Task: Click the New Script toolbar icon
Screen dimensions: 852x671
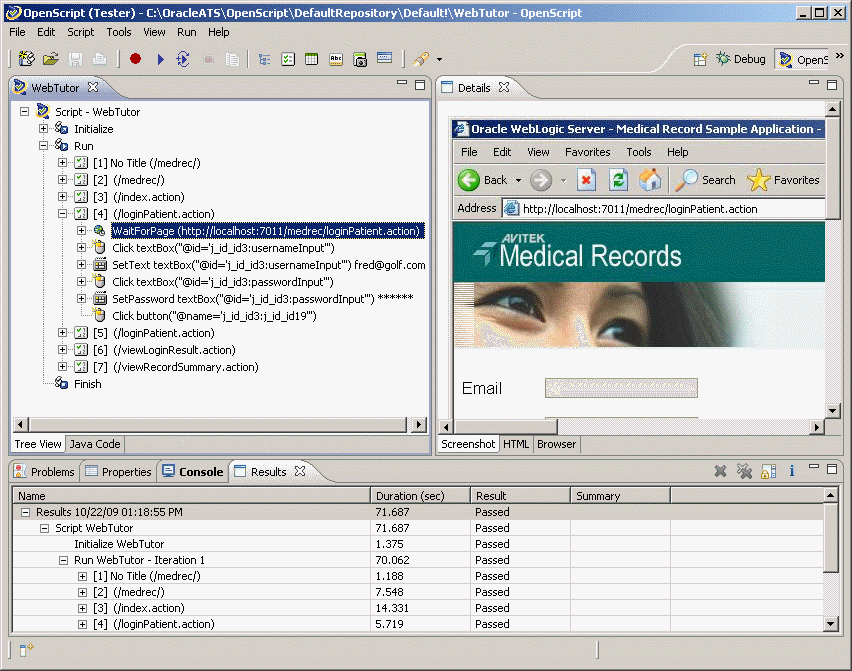Action: [x=26, y=60]
